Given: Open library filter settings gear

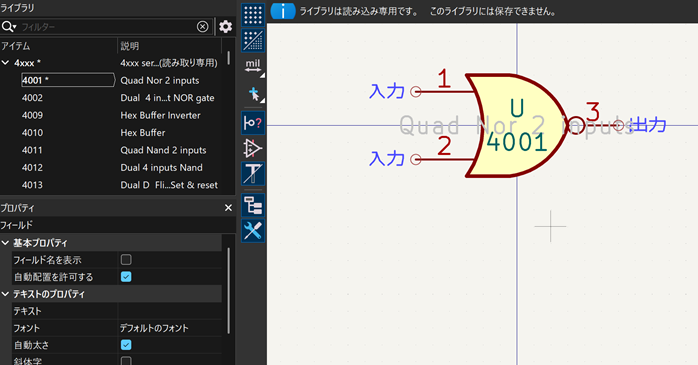Looking at the screenshot, I should point(225,27).
